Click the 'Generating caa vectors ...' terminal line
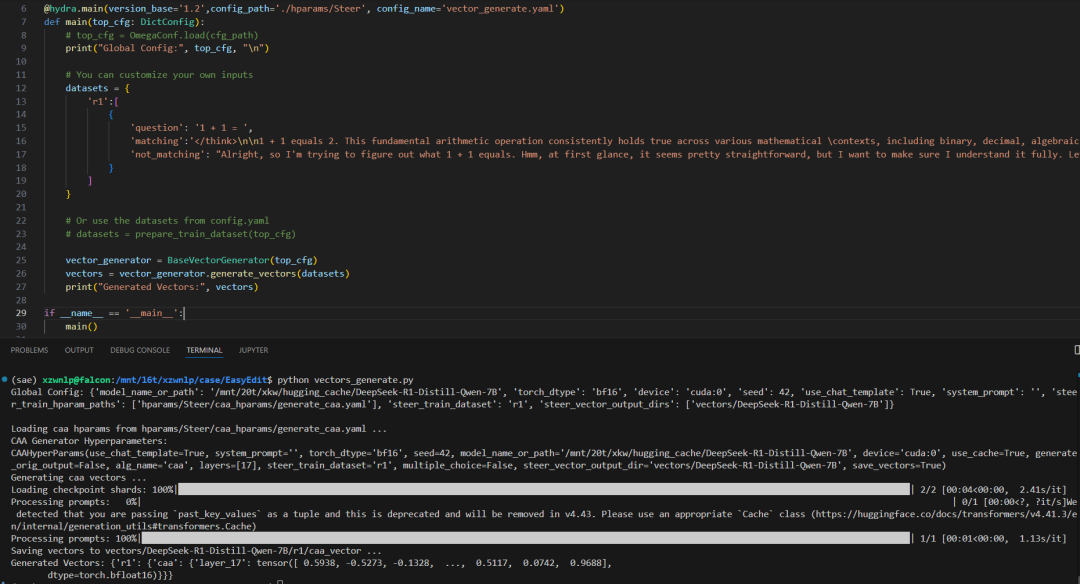This screenshot has width=1080, height=584. click(x=78, y=477)
